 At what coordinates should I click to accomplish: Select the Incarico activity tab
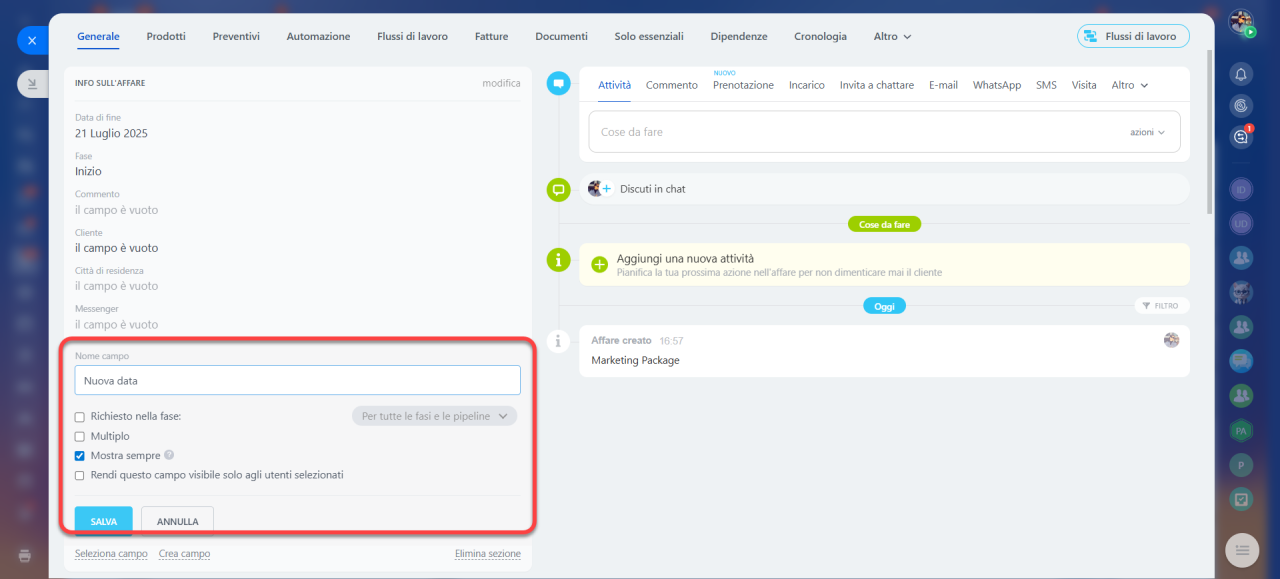[807, 85]
